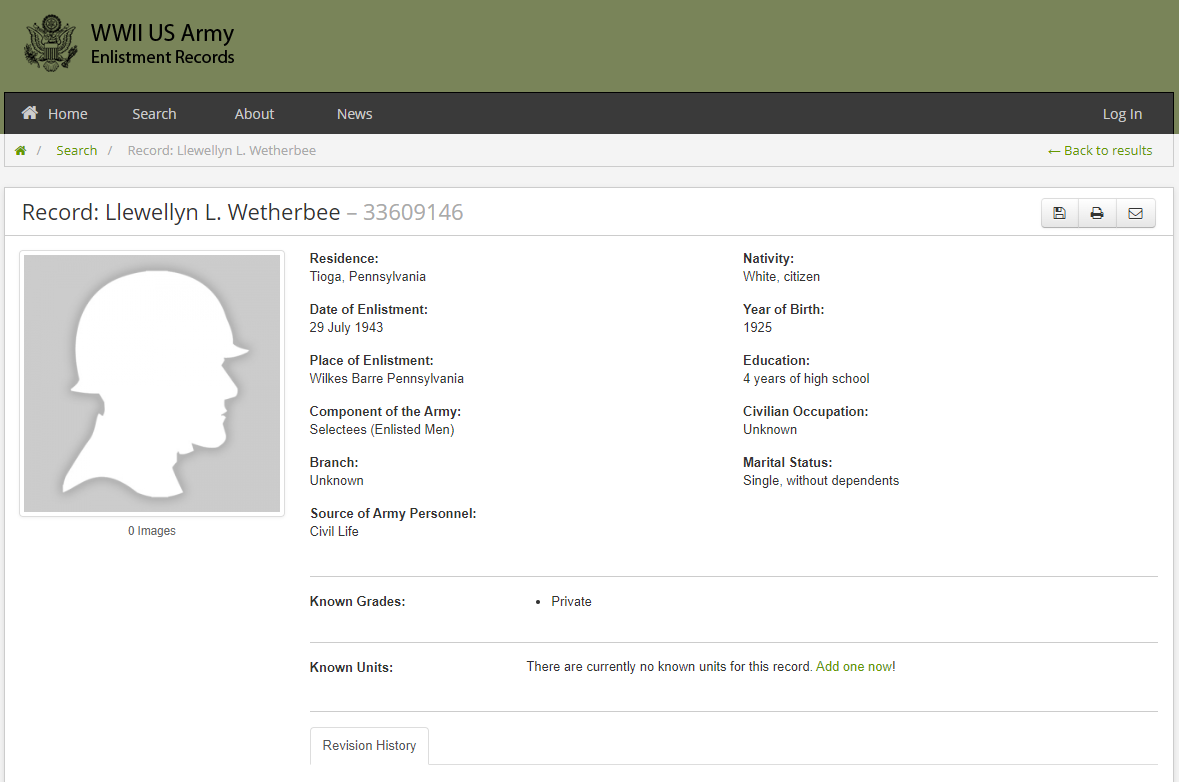Click breadcrumb text Record: Llewellyn L. Wetherbee

pos(222,150)
